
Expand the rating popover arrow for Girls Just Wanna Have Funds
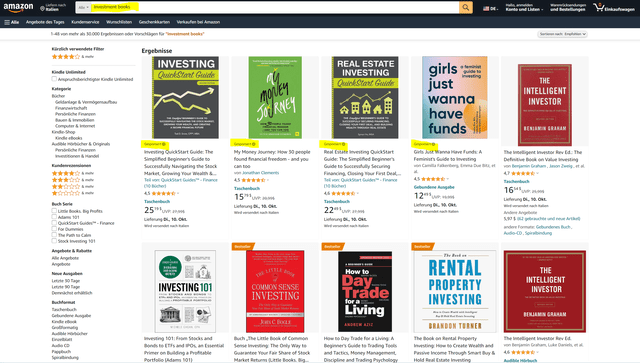click(448, 179)
